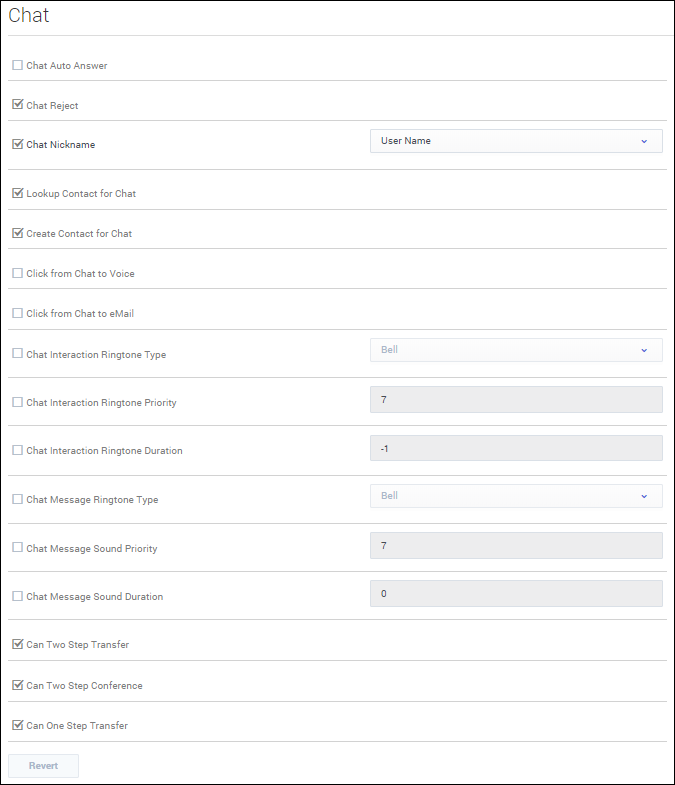
Task: Click the Chat Interaction Ringtone Priority field
Action: (515, 400)
